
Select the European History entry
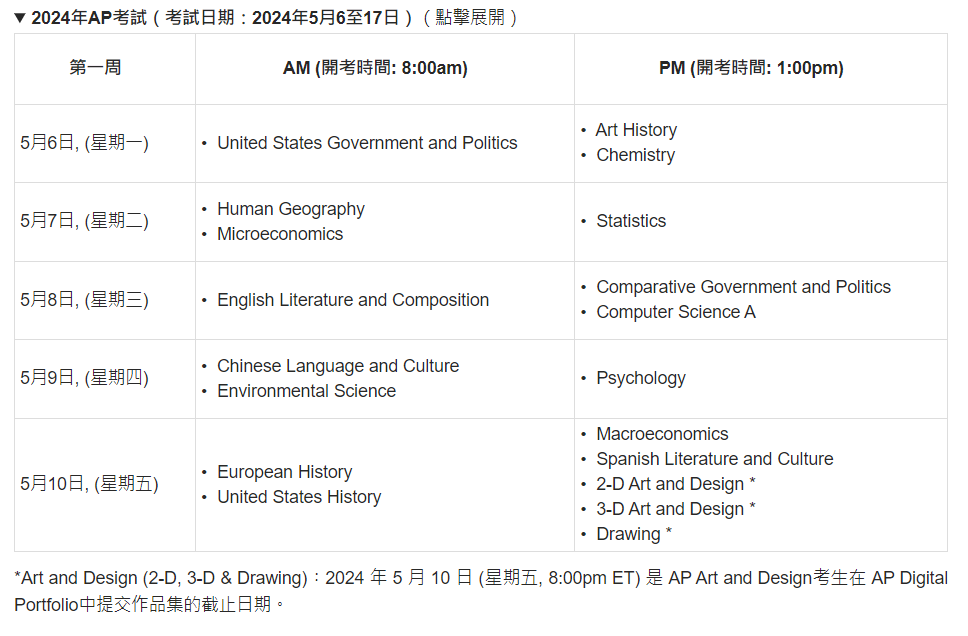[x=284, y=472]
